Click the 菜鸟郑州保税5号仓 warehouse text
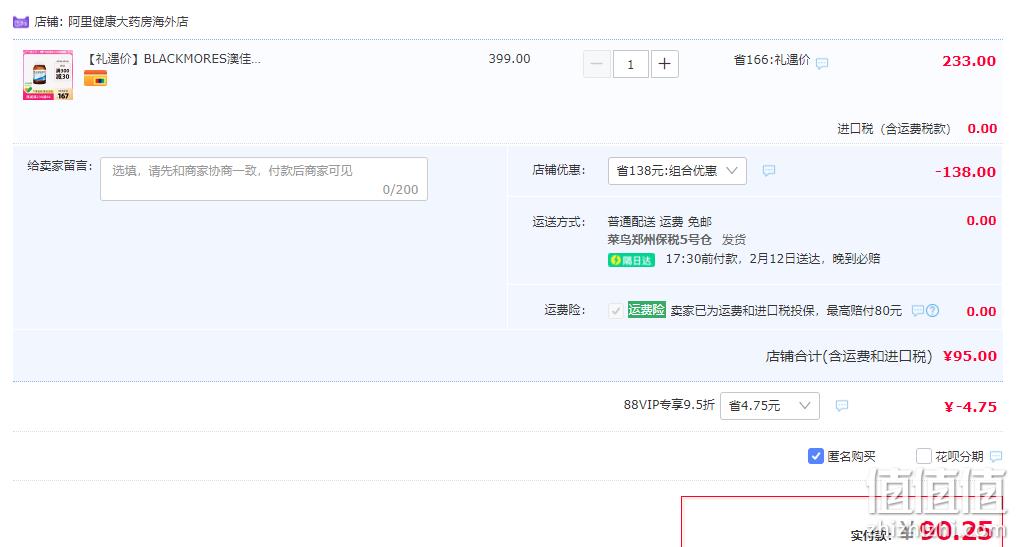Screen dimensions: 1016x547 click(x=660, y=240)
